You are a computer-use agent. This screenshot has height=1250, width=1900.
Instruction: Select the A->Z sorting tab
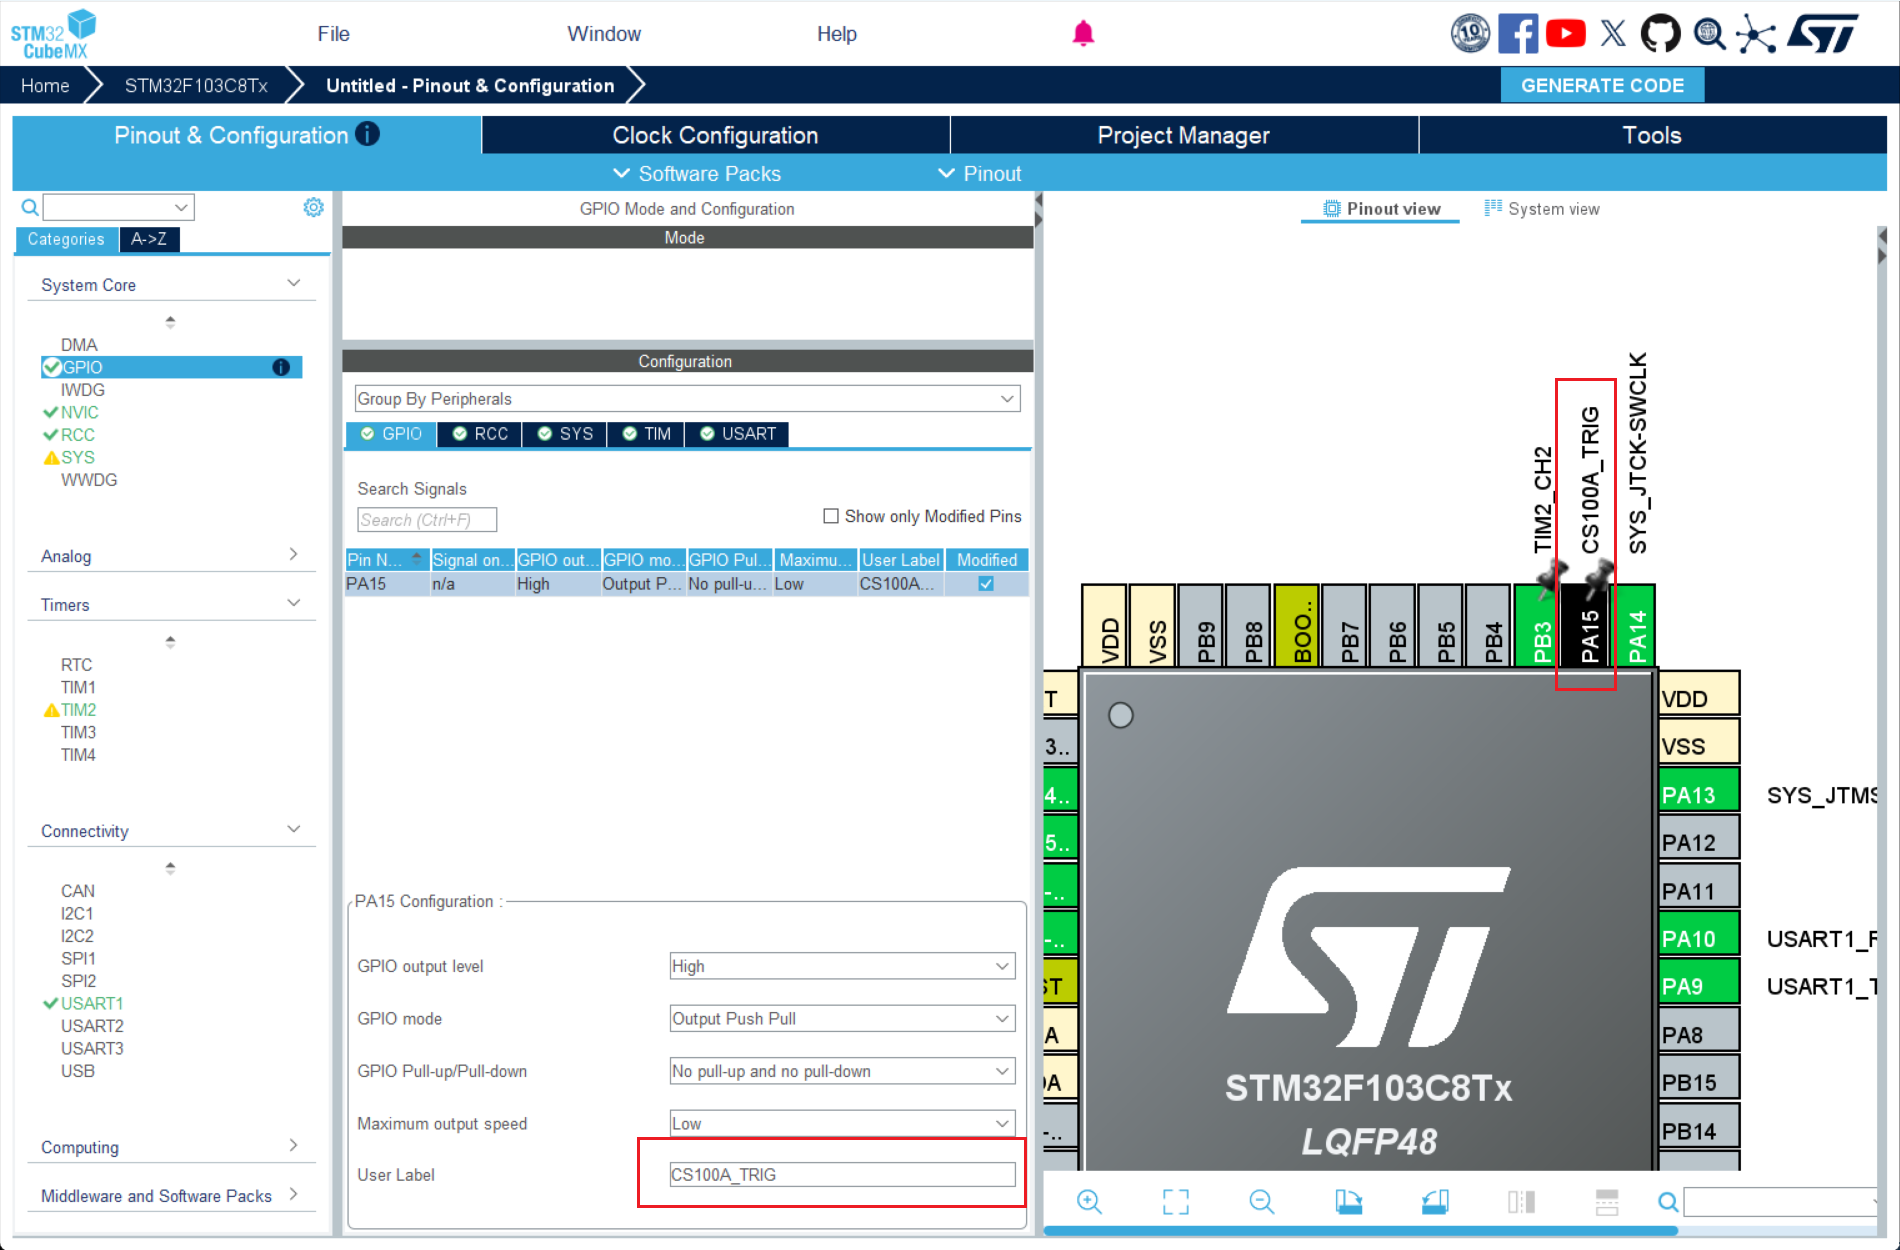[149, 239]
